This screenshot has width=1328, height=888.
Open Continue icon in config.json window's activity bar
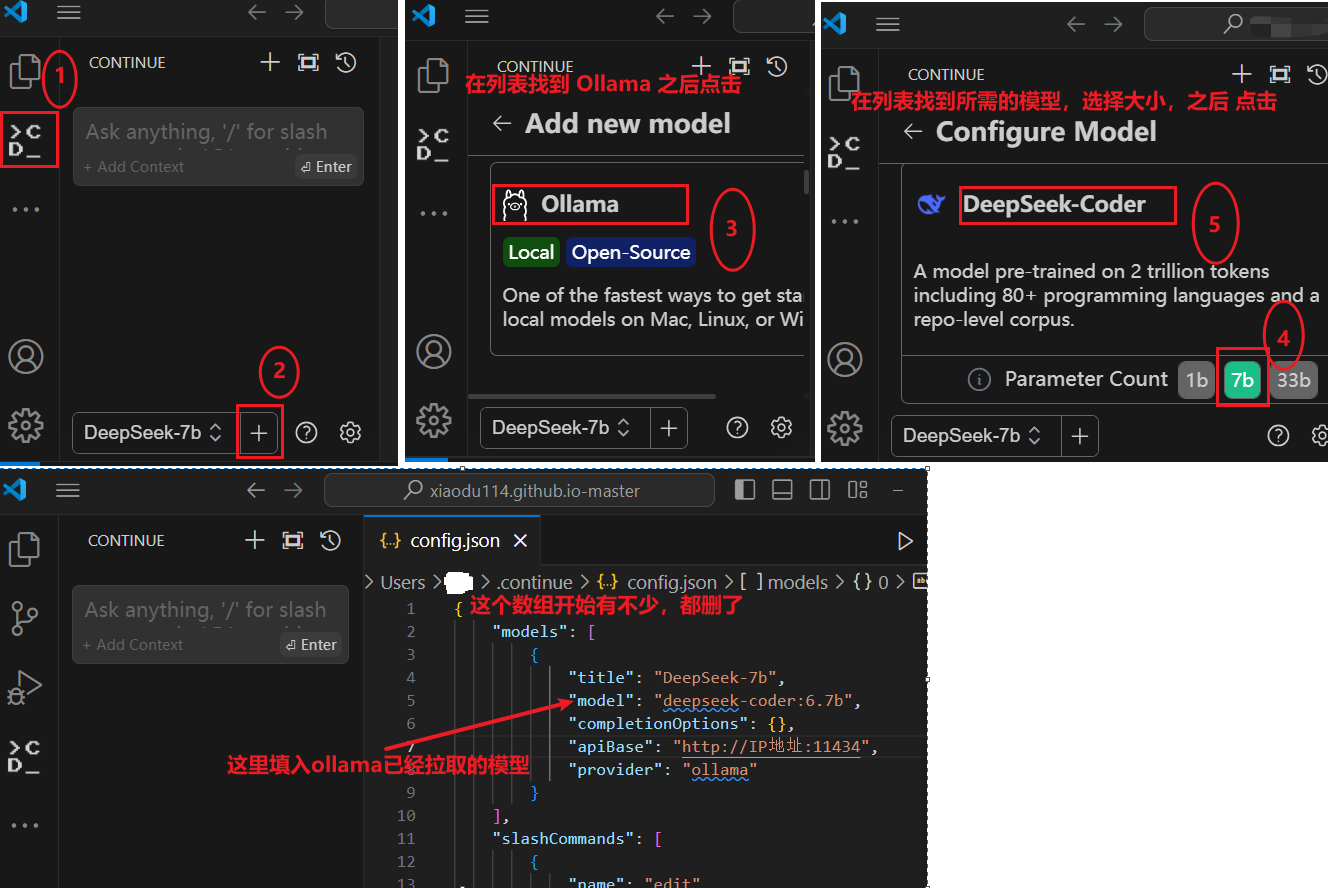[24, 757]
